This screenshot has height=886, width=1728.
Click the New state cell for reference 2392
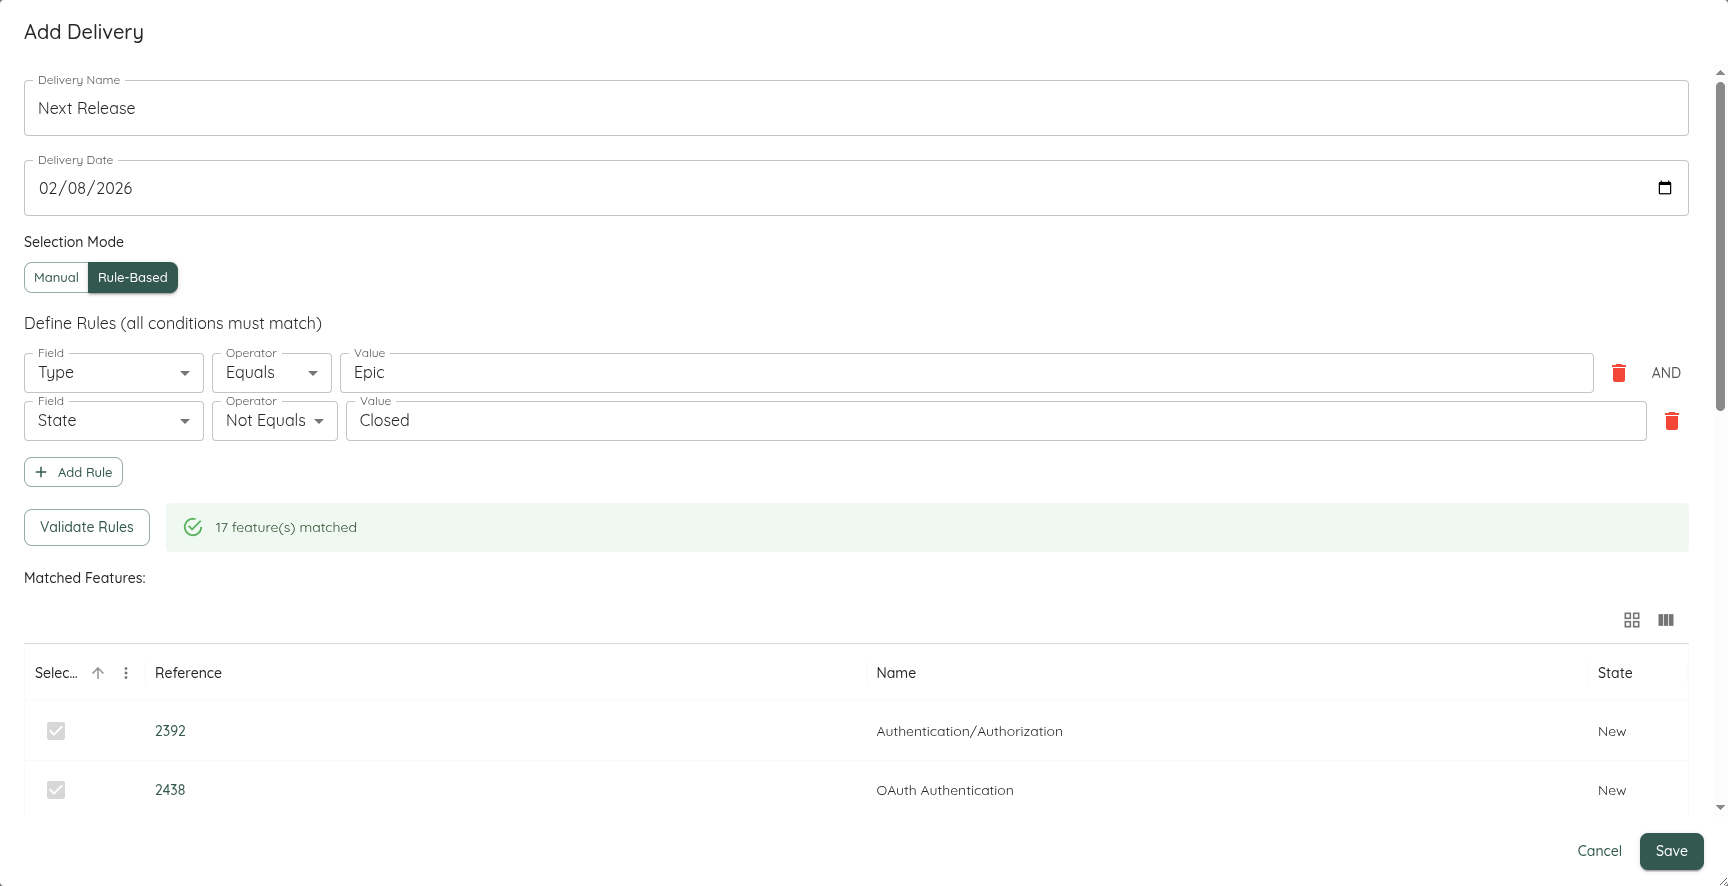(x=1612, y=731)
